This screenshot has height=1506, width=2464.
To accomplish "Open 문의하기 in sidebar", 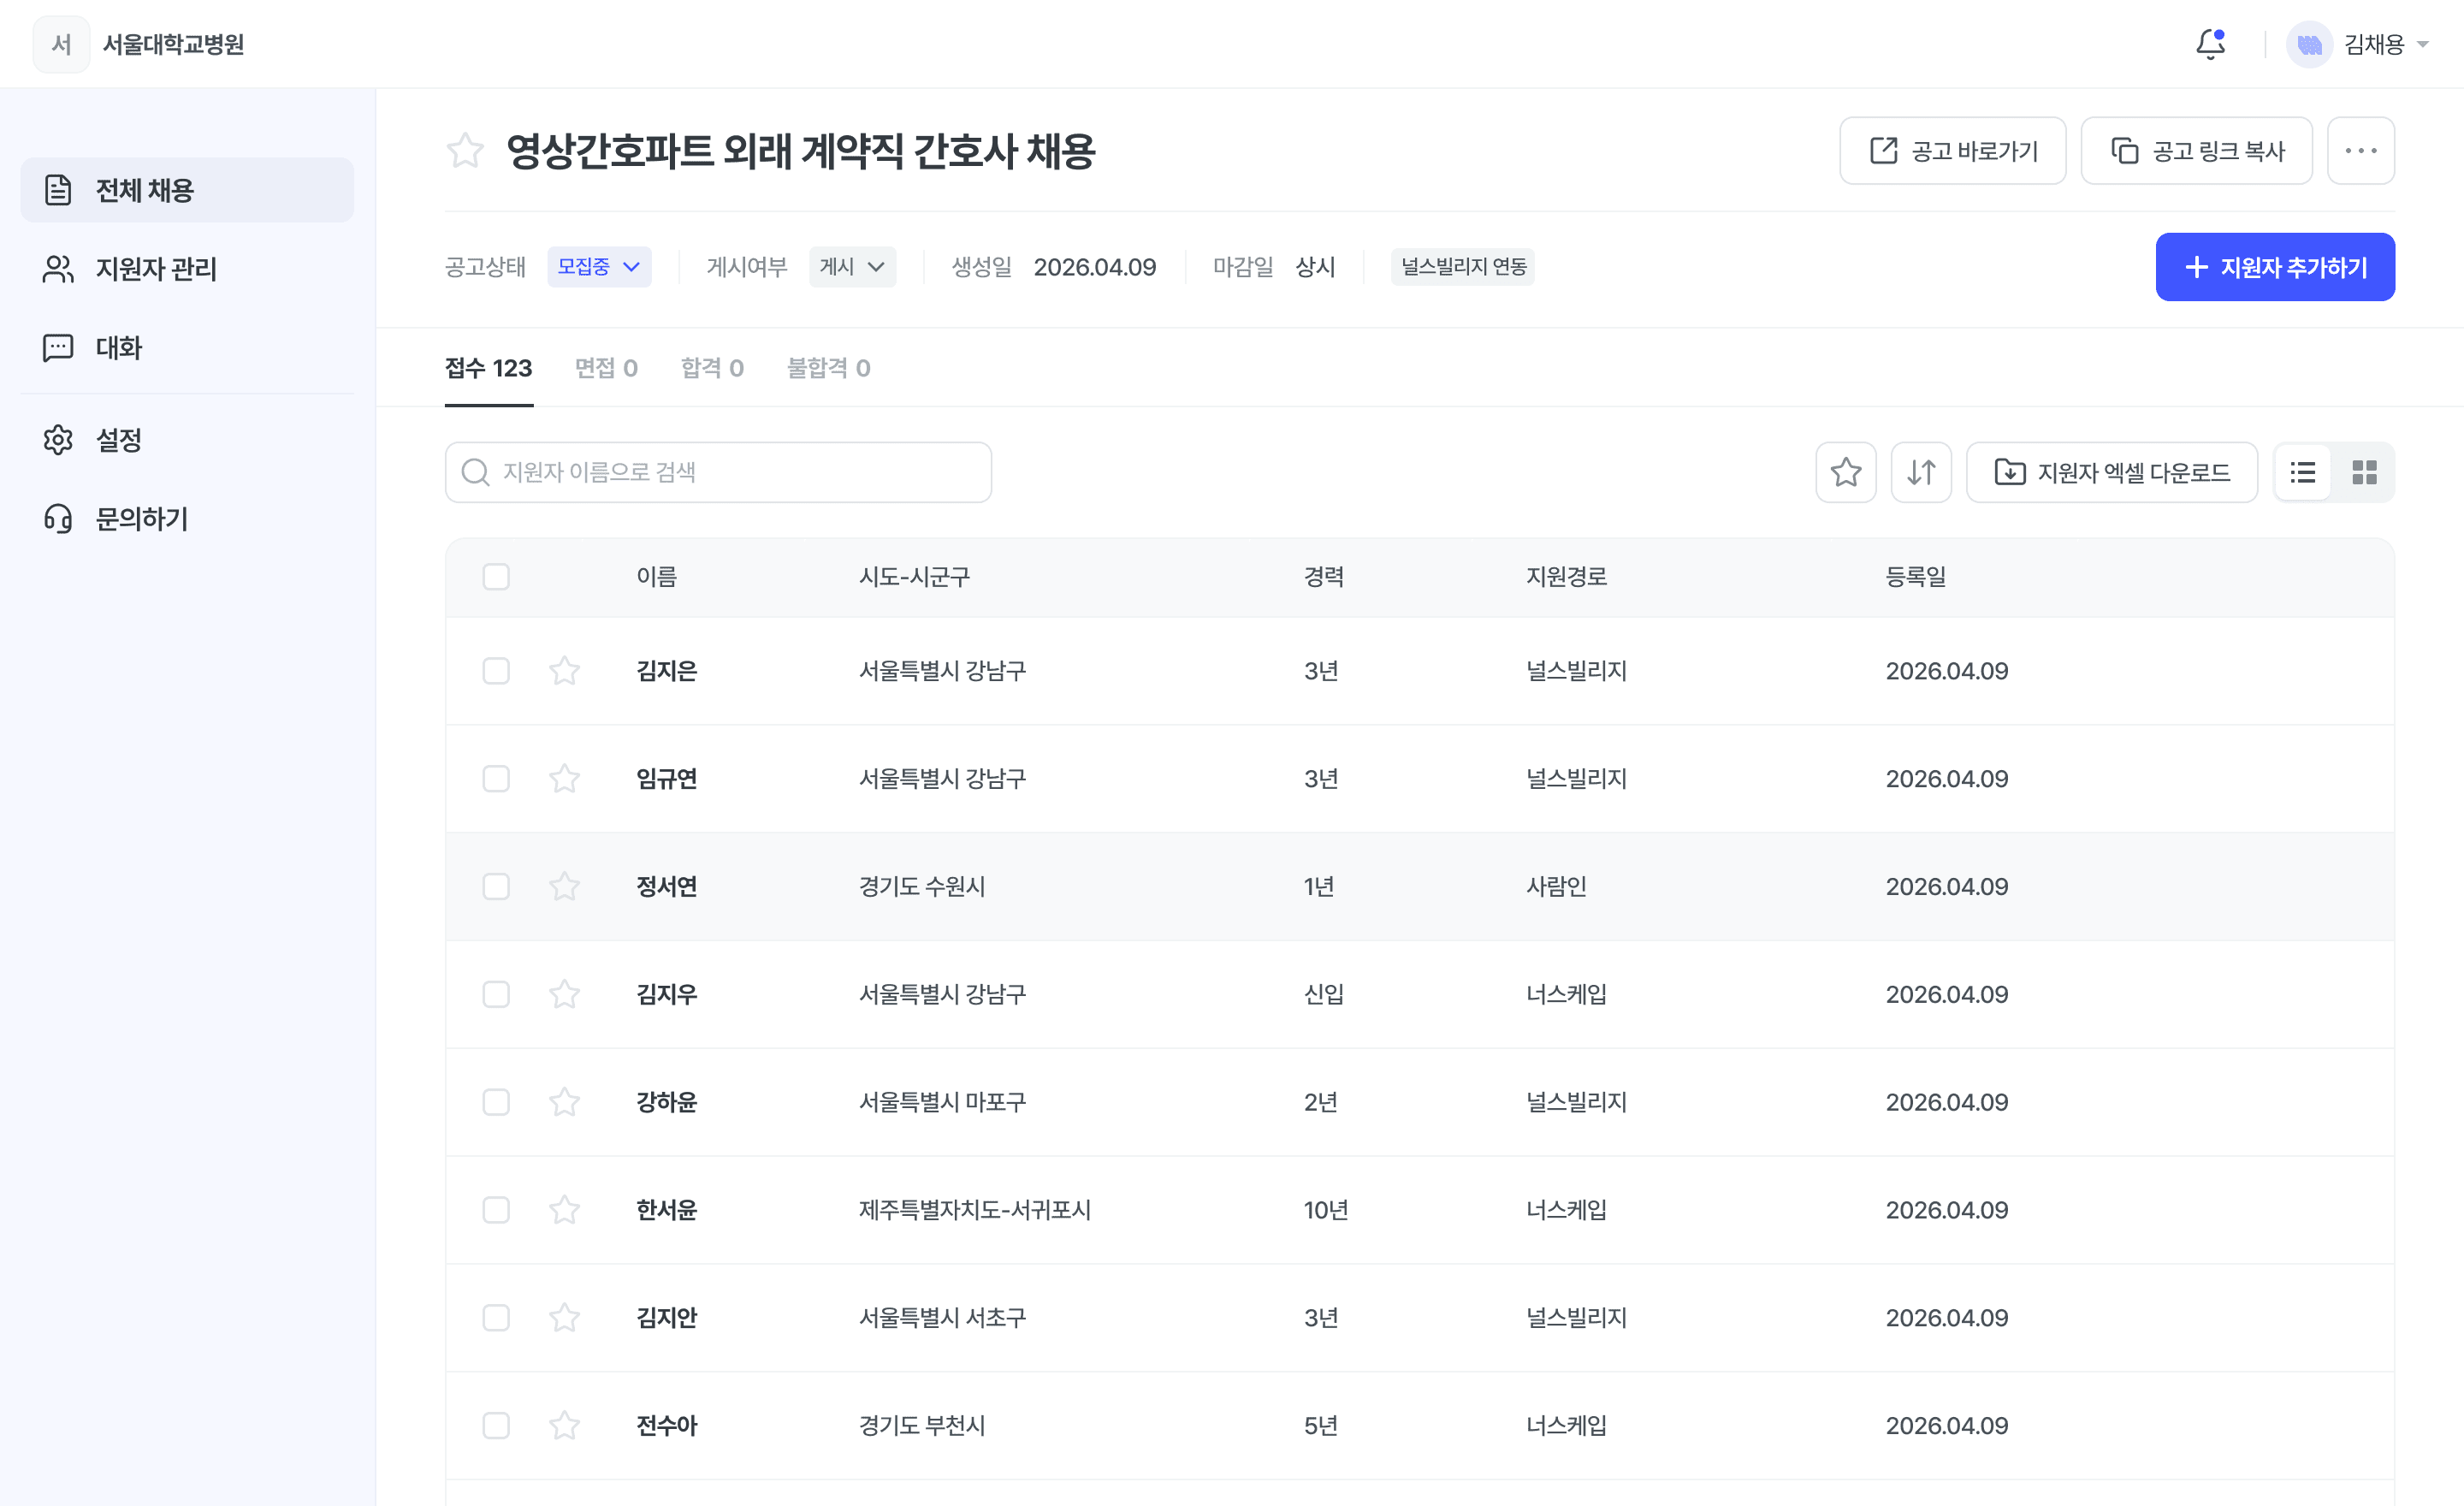I will (x=187, y=519).
